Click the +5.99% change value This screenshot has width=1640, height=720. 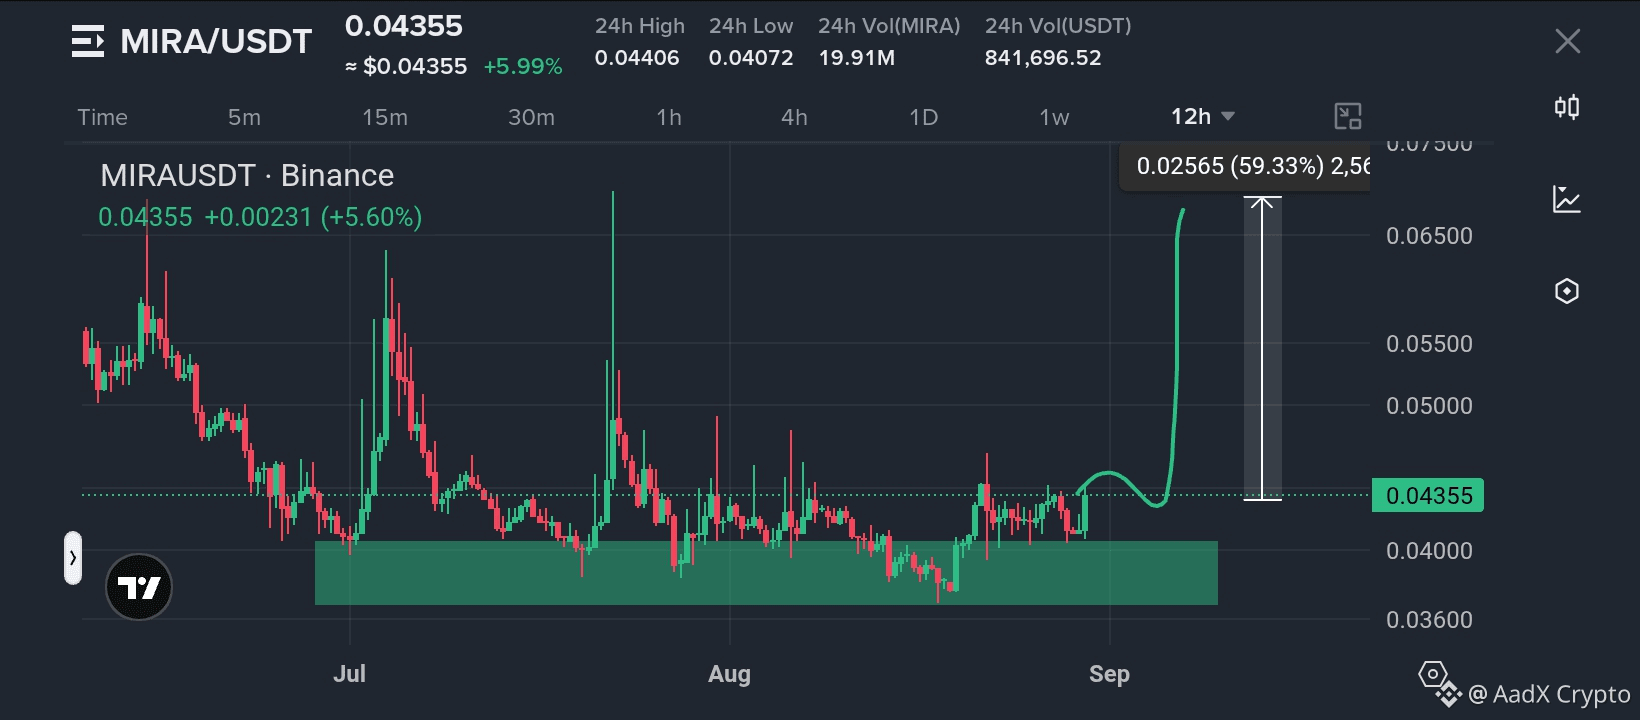(523, 67)
